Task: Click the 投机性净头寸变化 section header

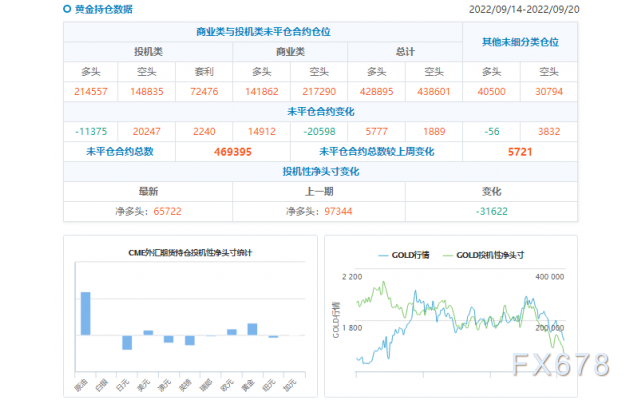Action: pyautogui.click(x=320, y=172)
